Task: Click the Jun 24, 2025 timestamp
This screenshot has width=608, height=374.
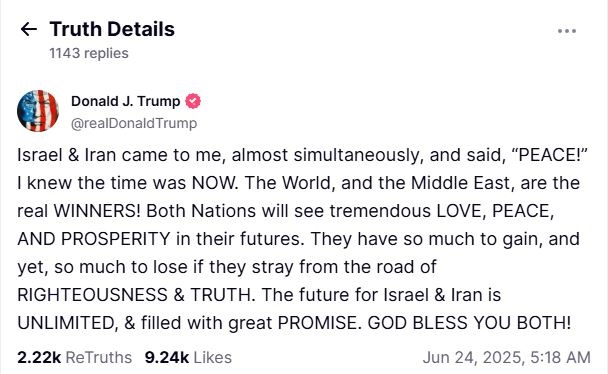Action: point(507,357)
